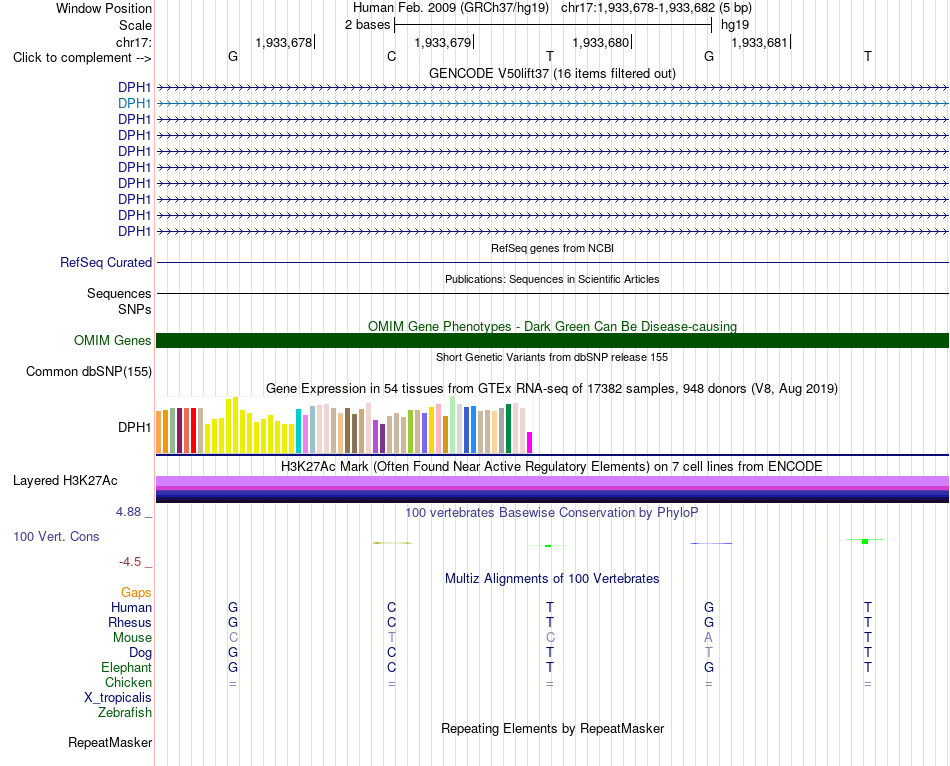
Task: Open Short Genetic Variants from dbSNP 155 title
Action: click(x=552, y=357)
